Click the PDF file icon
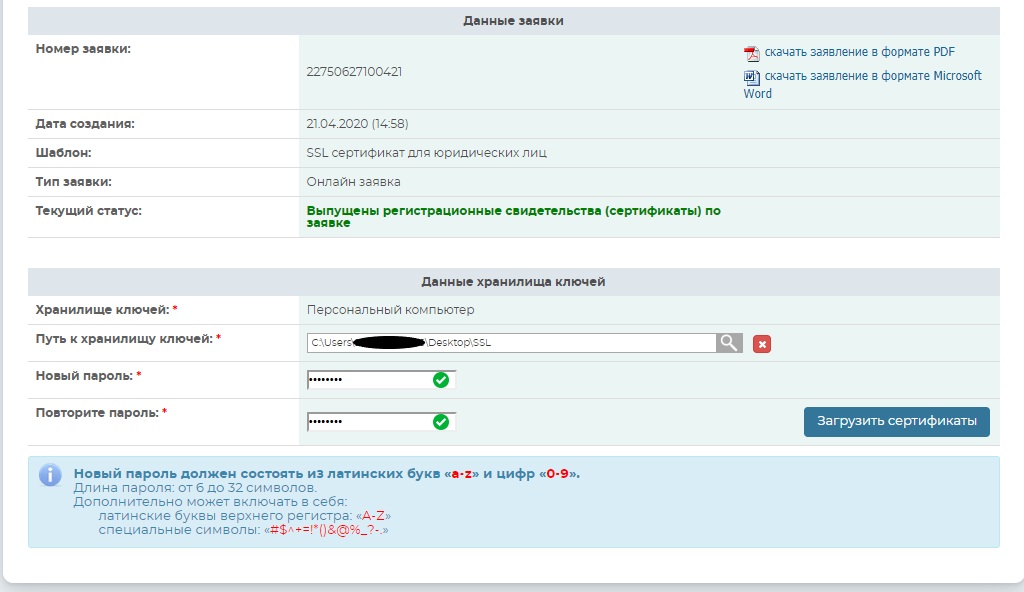1024x592 pixels. pos(752,53)
